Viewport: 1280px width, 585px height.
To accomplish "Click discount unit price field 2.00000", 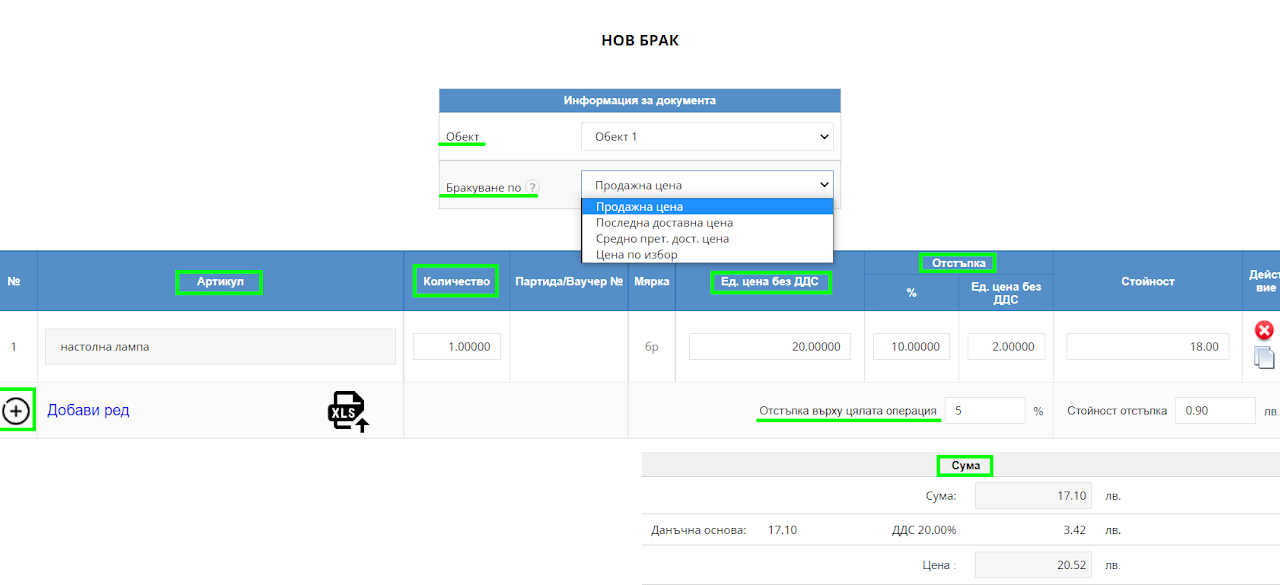I will click(x=1006, y=347).
